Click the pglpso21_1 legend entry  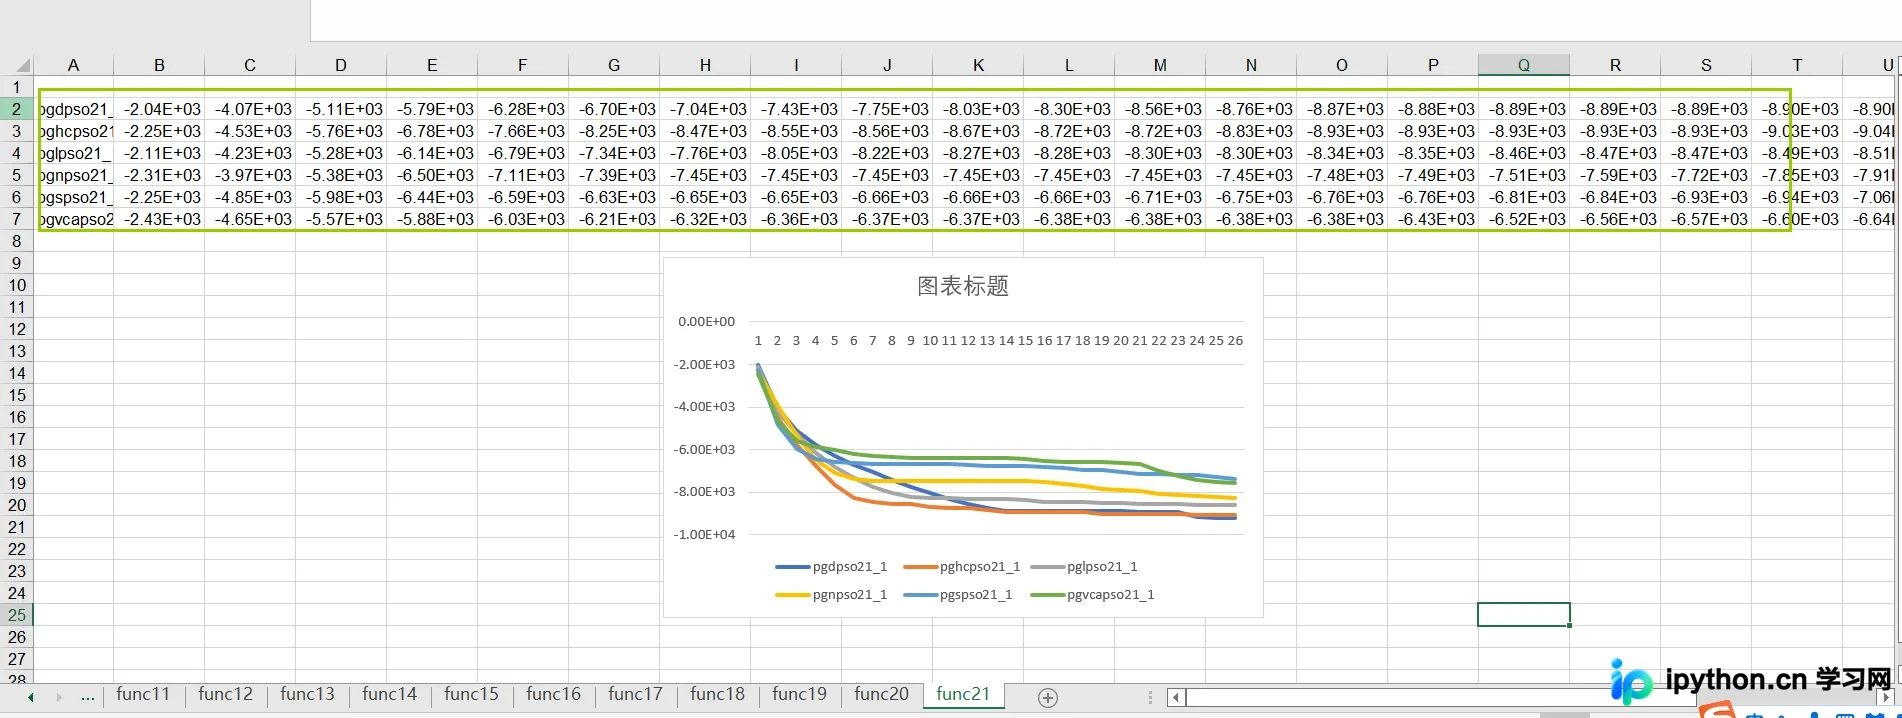tap(1084, 567)
